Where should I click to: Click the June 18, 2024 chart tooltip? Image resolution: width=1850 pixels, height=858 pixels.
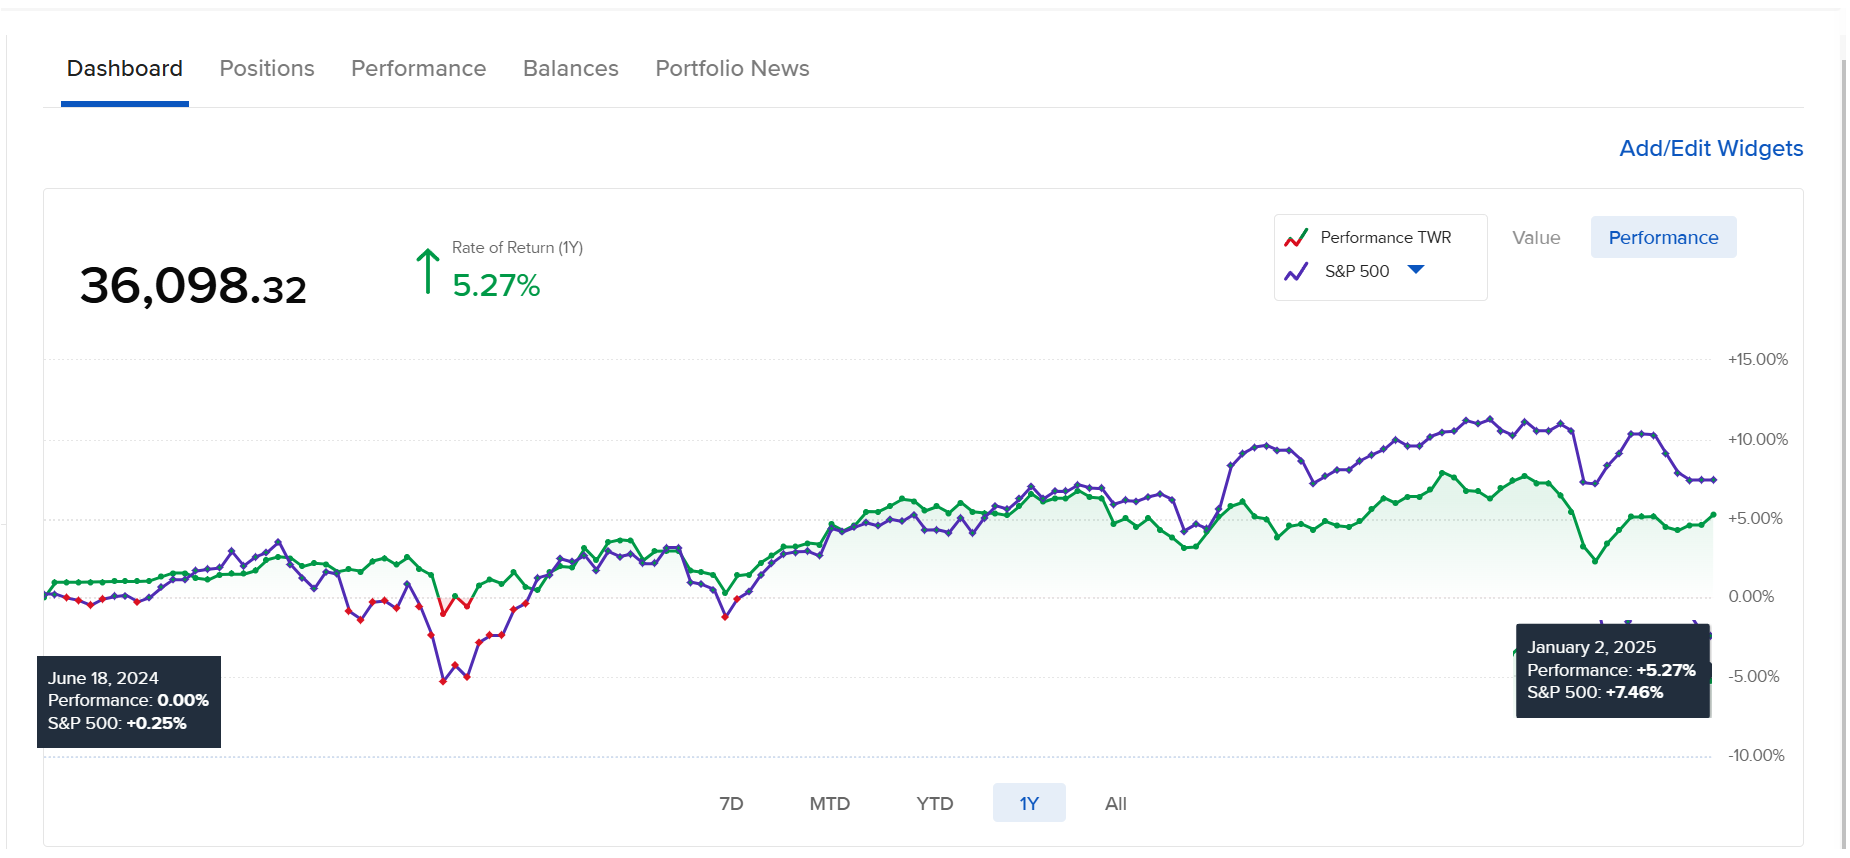pyautogui.click(x=128, y=701)
